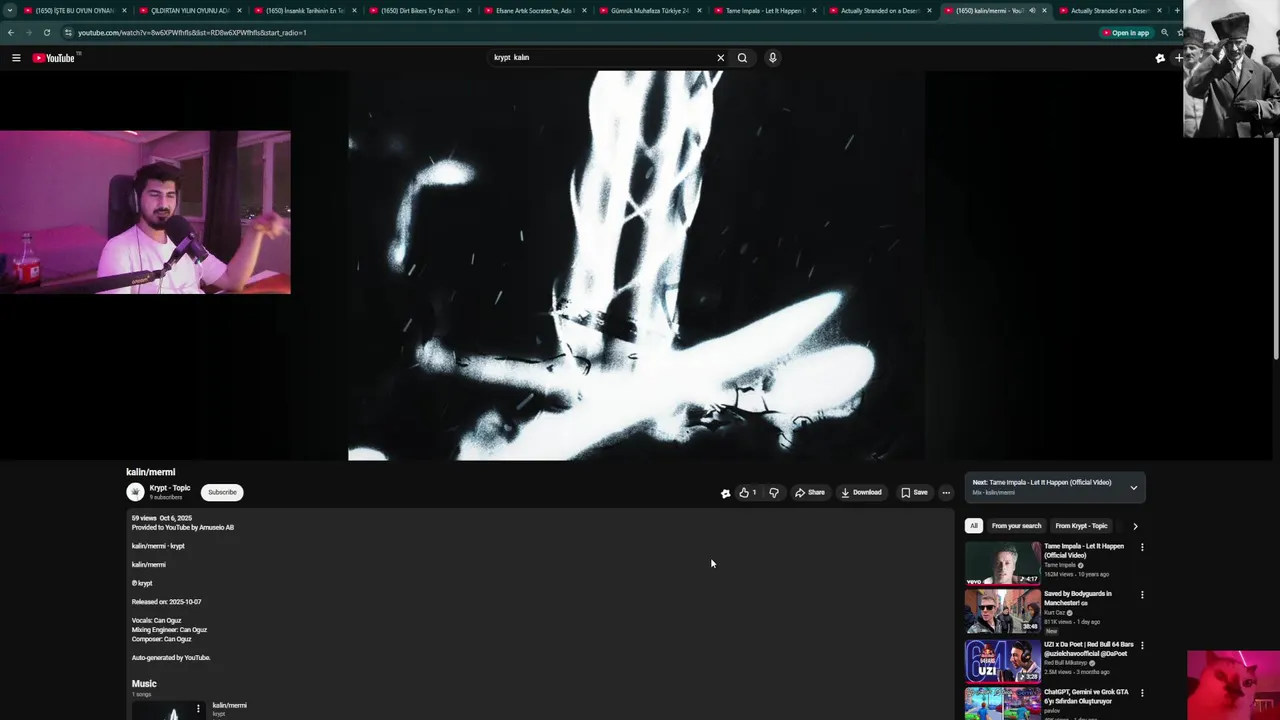
Task: Mute audio icon on kalın/mermi tab
Action: [1032, 11]
